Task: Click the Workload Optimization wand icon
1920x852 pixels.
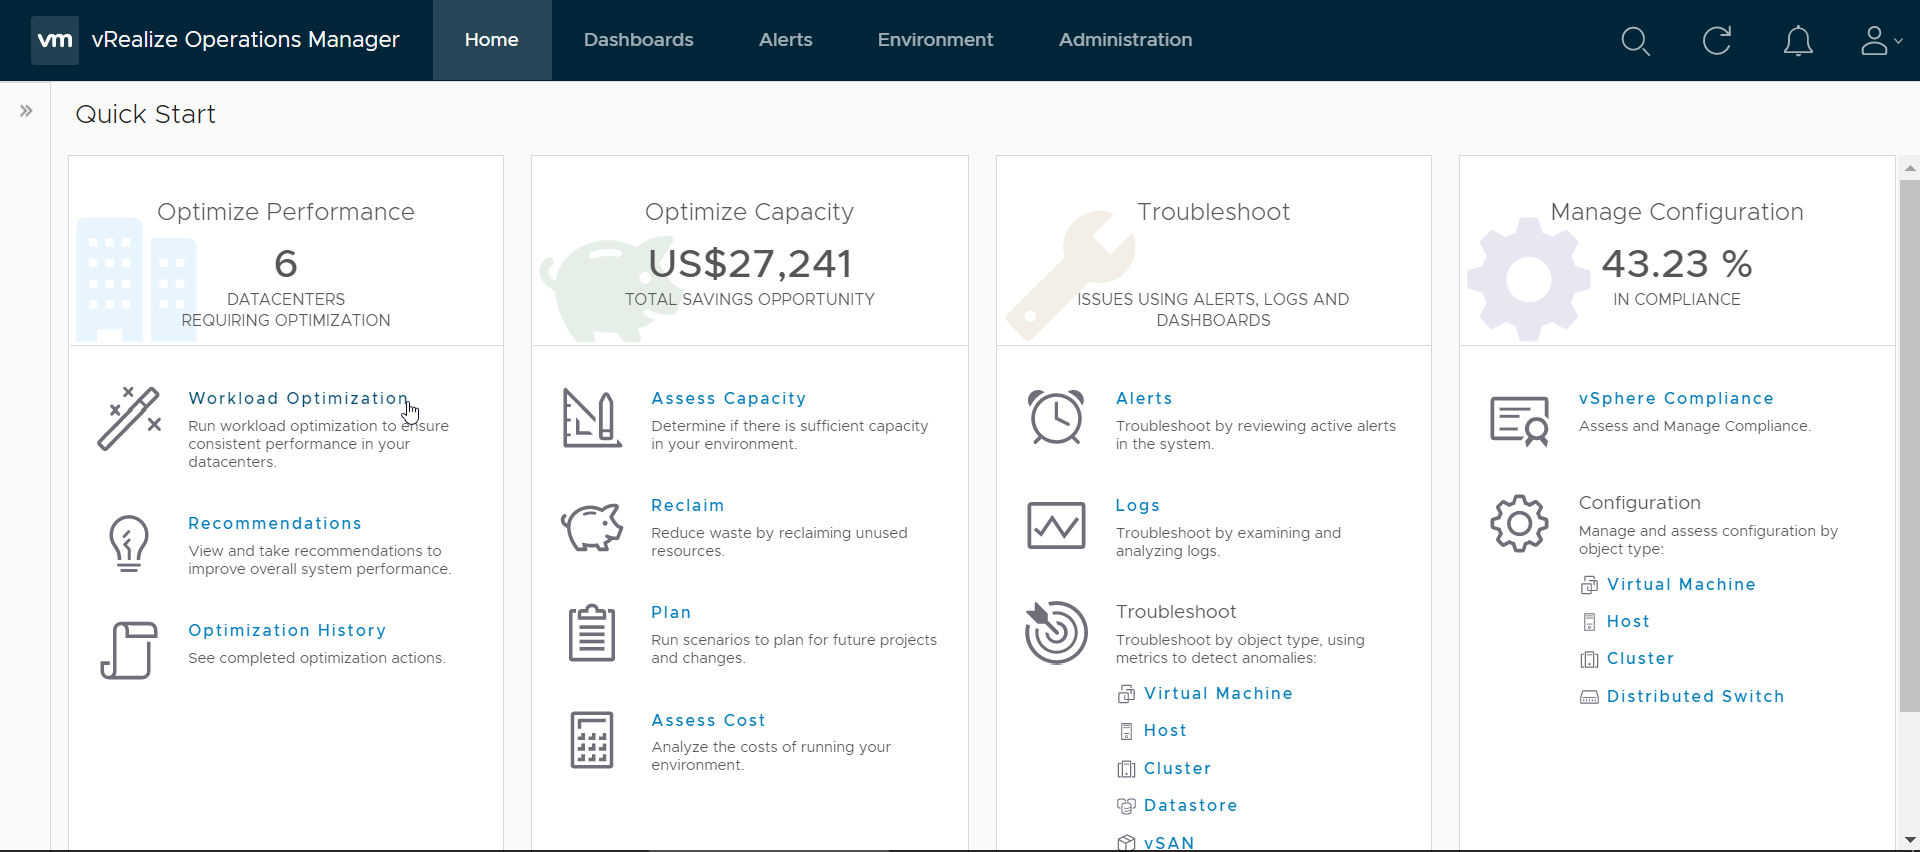Action: pyautogui.click(x=129, y=418)
